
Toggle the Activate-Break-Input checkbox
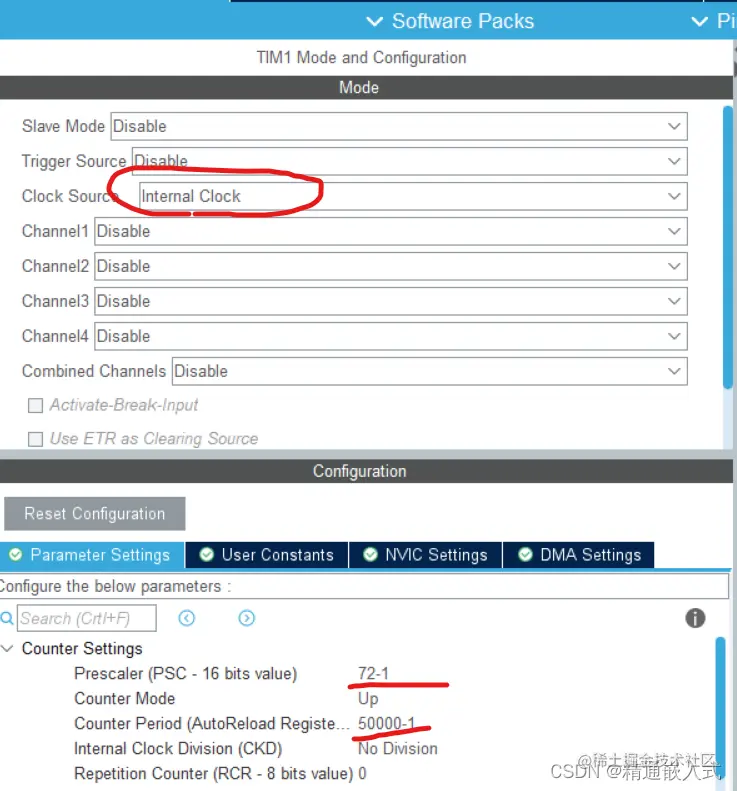(x=35, y=405)
